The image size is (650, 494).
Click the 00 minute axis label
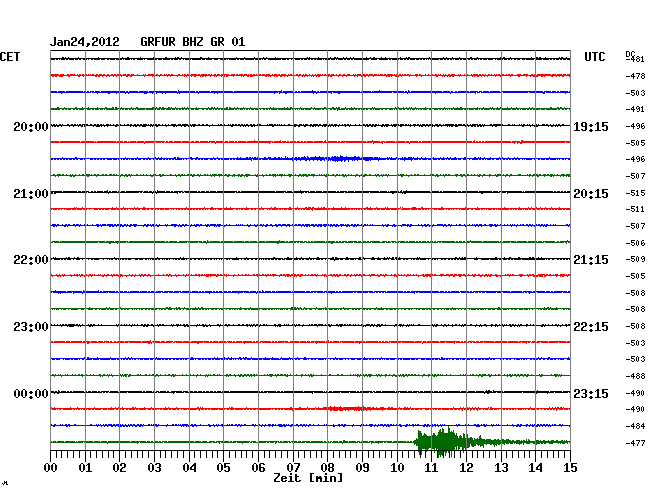(x=51, y=467)
